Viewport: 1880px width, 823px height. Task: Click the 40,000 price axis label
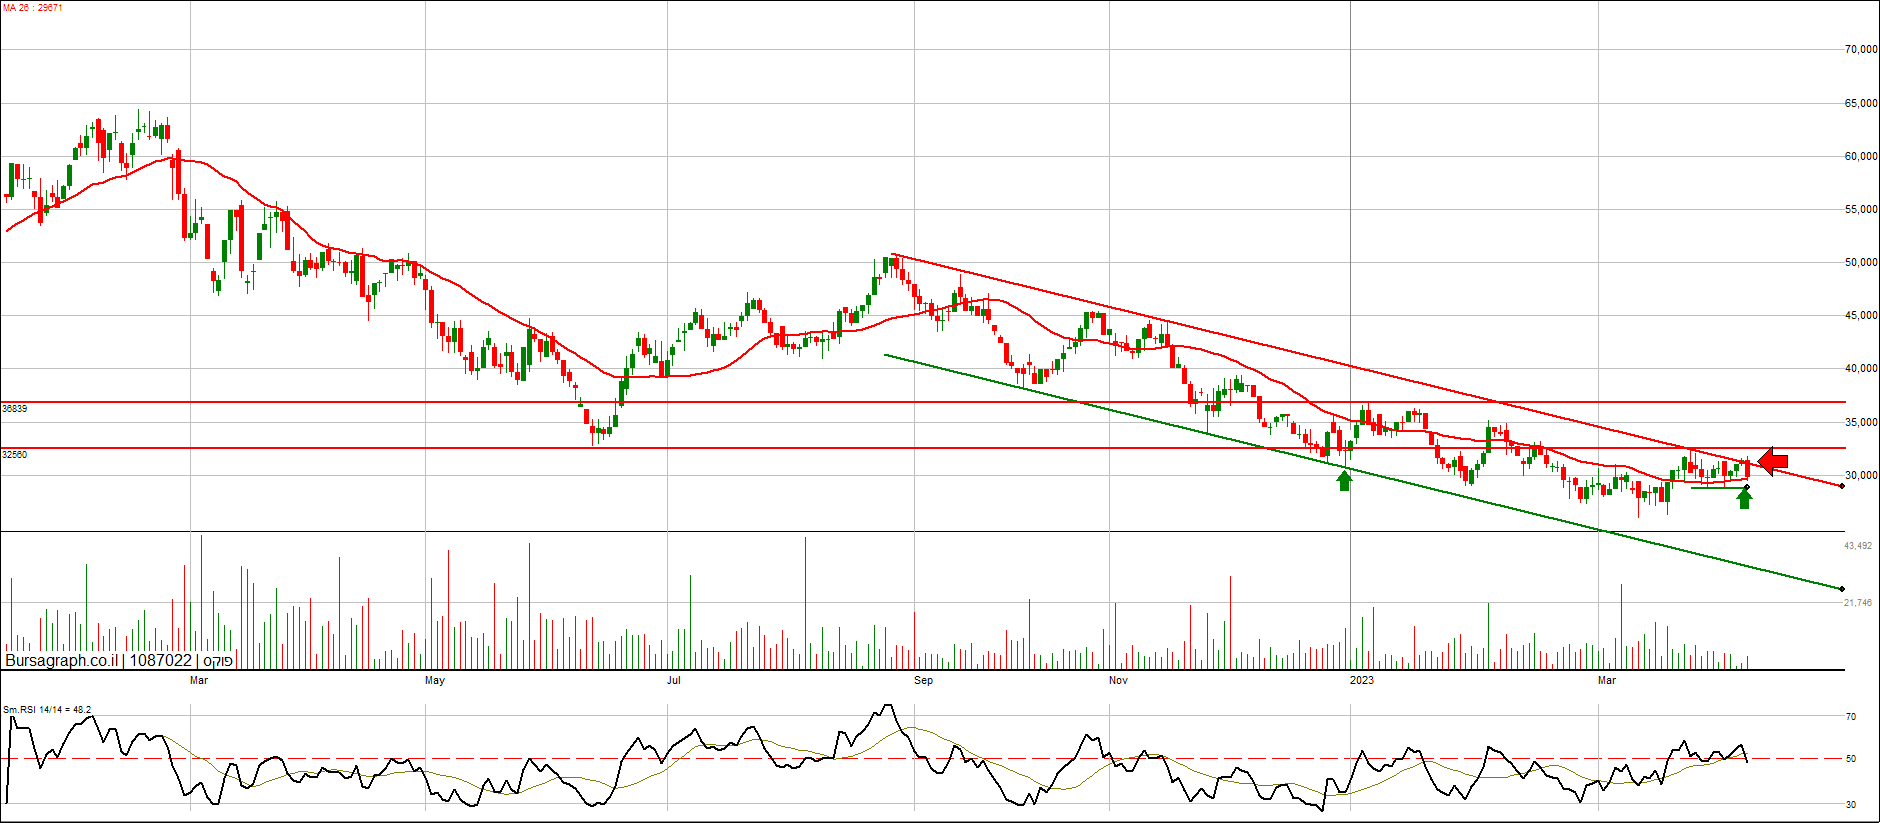point(1861,368)
